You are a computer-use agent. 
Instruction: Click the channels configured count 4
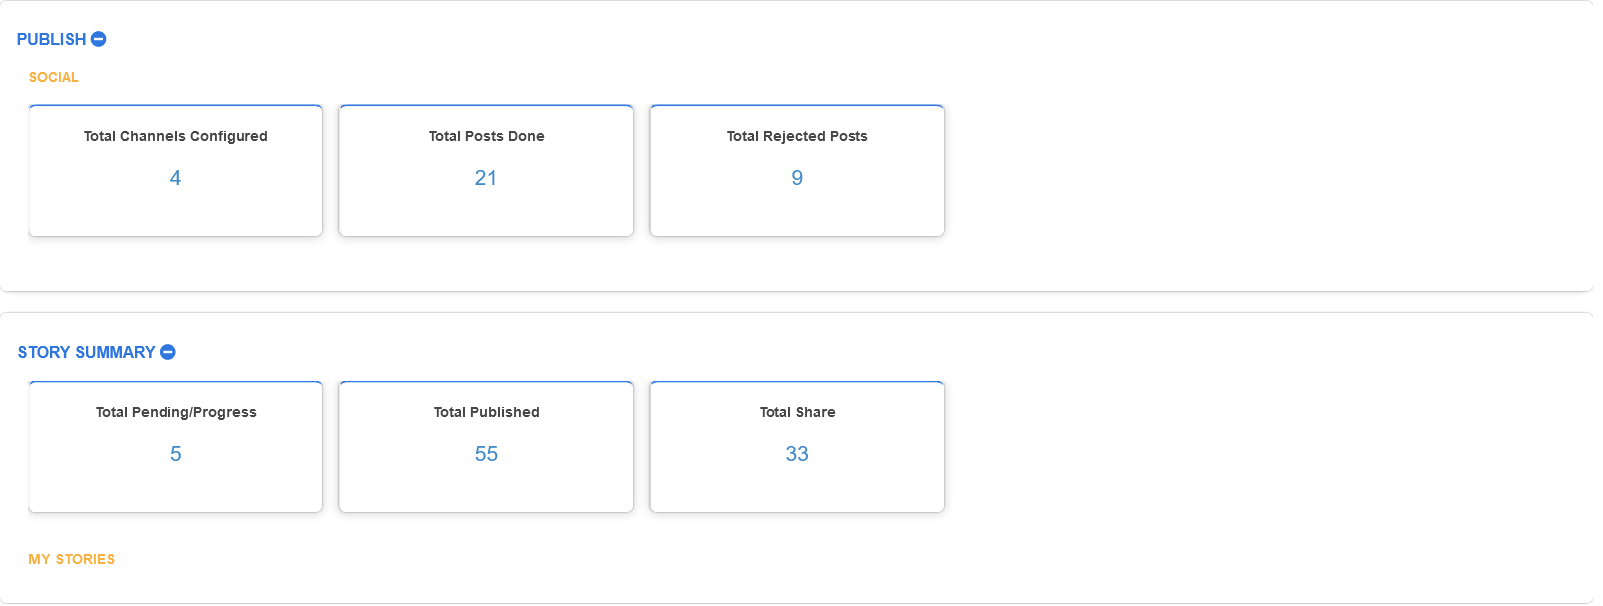175,178
